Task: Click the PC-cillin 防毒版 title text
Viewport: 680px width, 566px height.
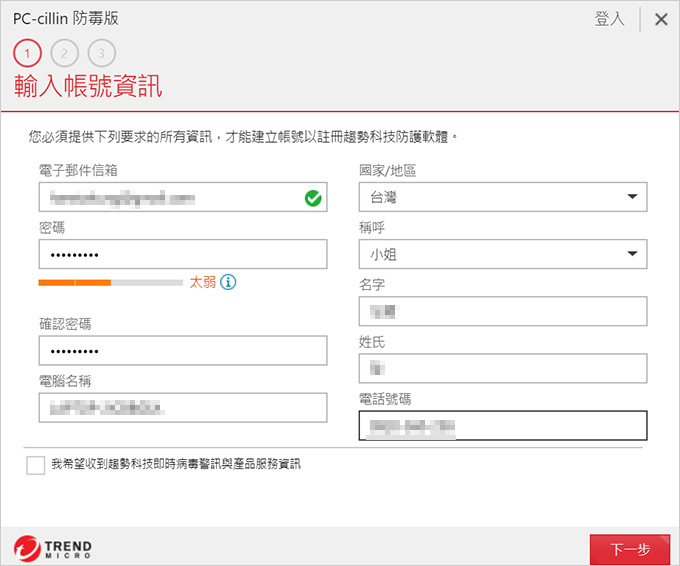Action: point(65,19)
